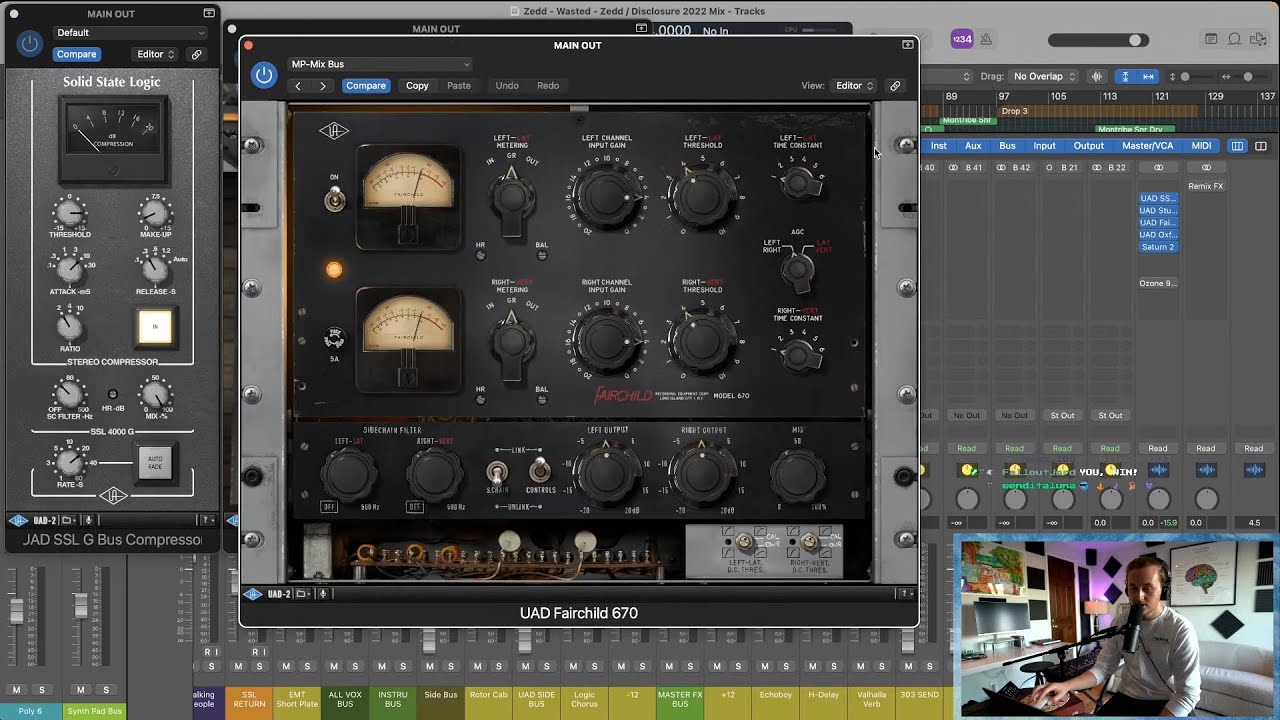Click the Right-Vert metering selector knob

tap(511, 341)
